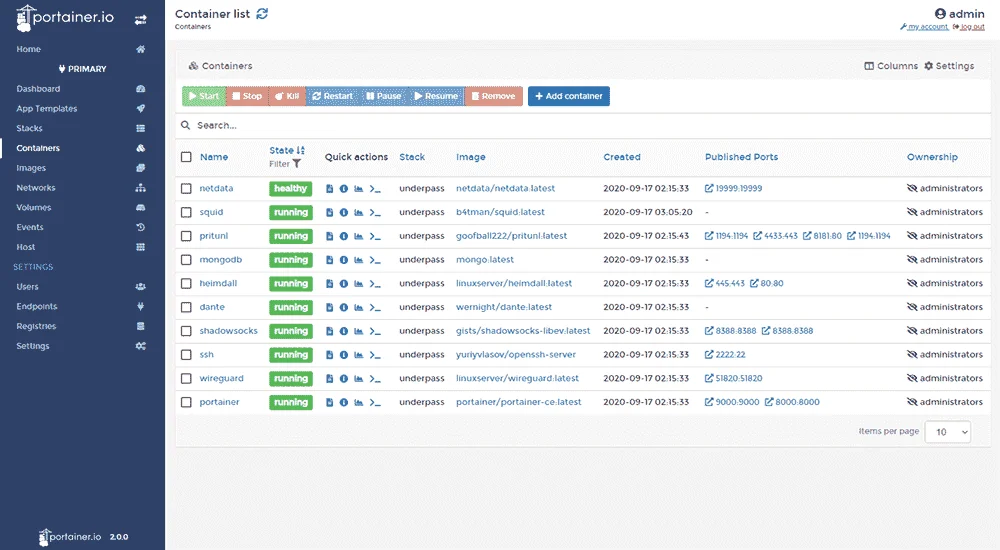Check the shadowsocks container checkbox

pyautogui.click(x=186, y=331)
